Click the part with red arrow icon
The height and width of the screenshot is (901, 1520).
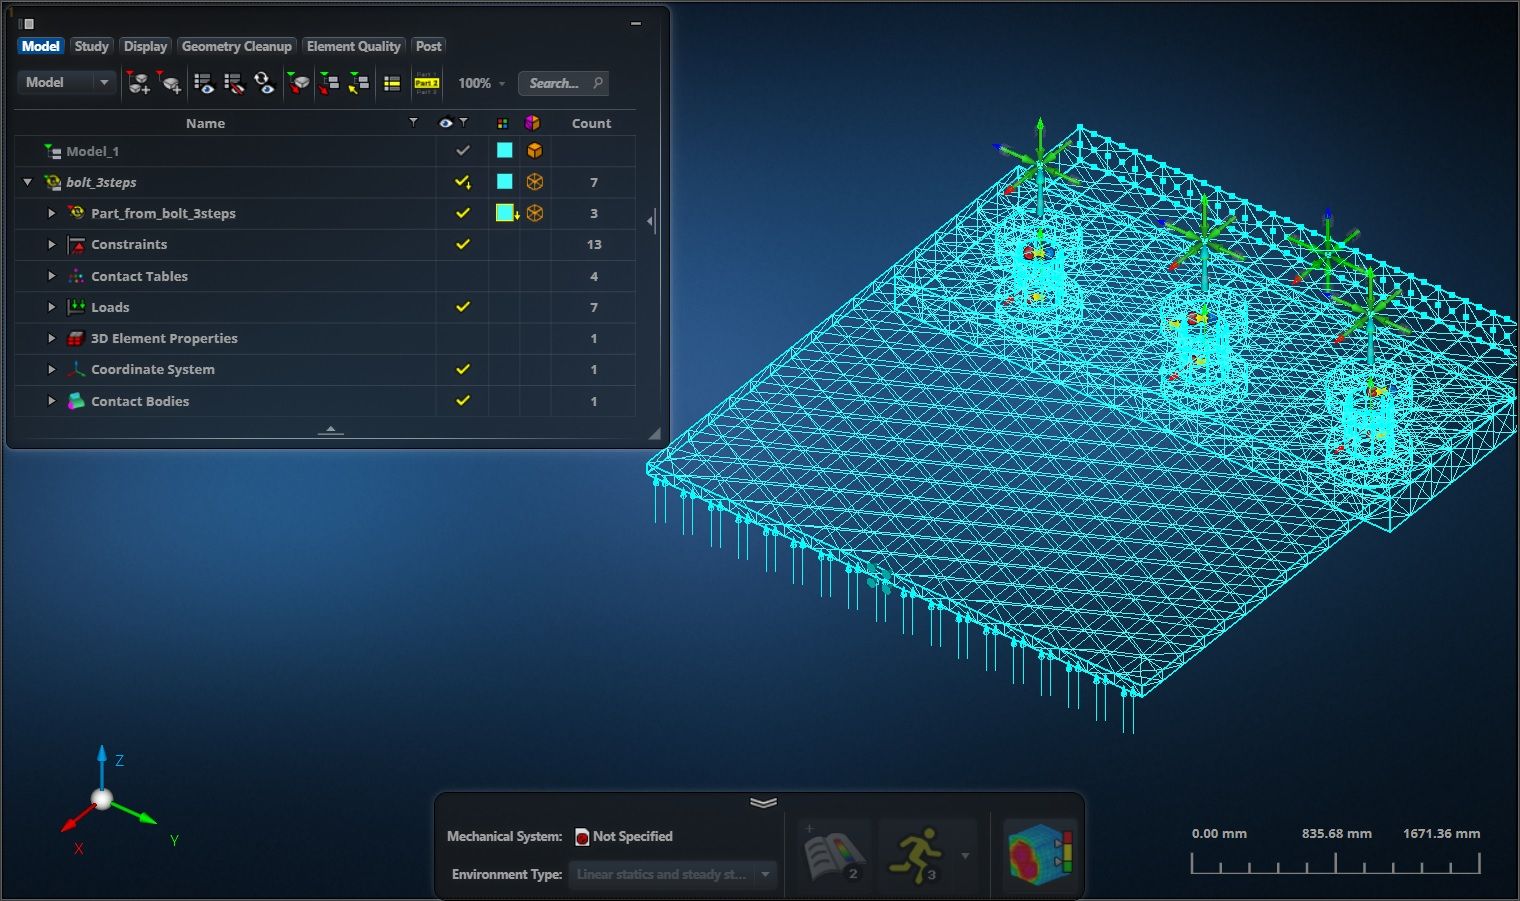click(298, 83)
